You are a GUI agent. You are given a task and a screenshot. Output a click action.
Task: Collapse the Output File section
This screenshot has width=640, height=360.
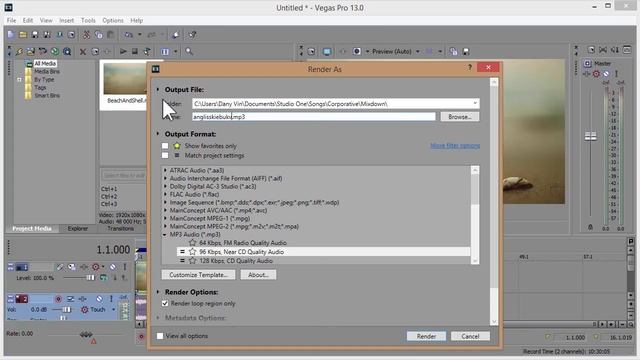[158, 89]
